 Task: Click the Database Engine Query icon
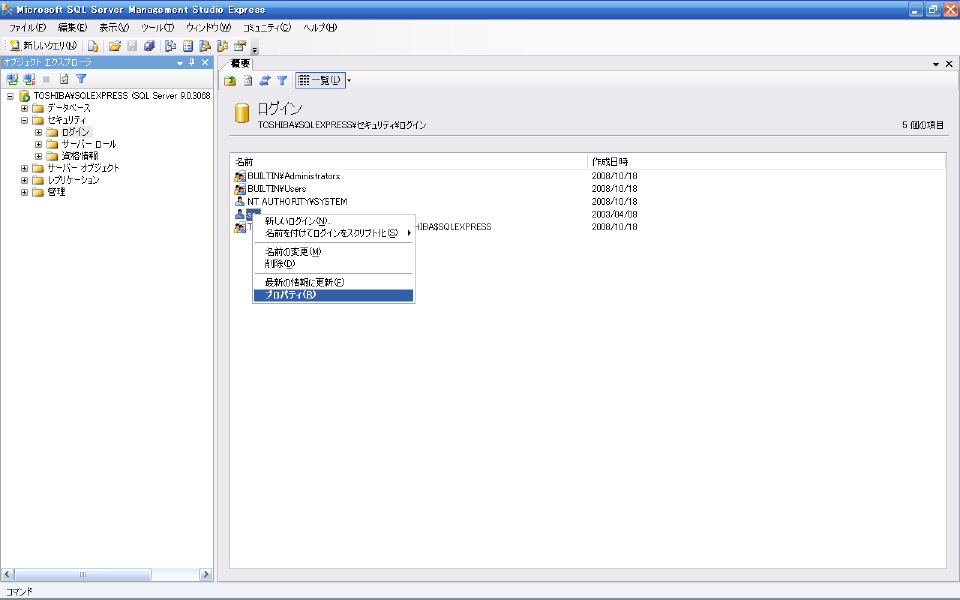[93, 46]
